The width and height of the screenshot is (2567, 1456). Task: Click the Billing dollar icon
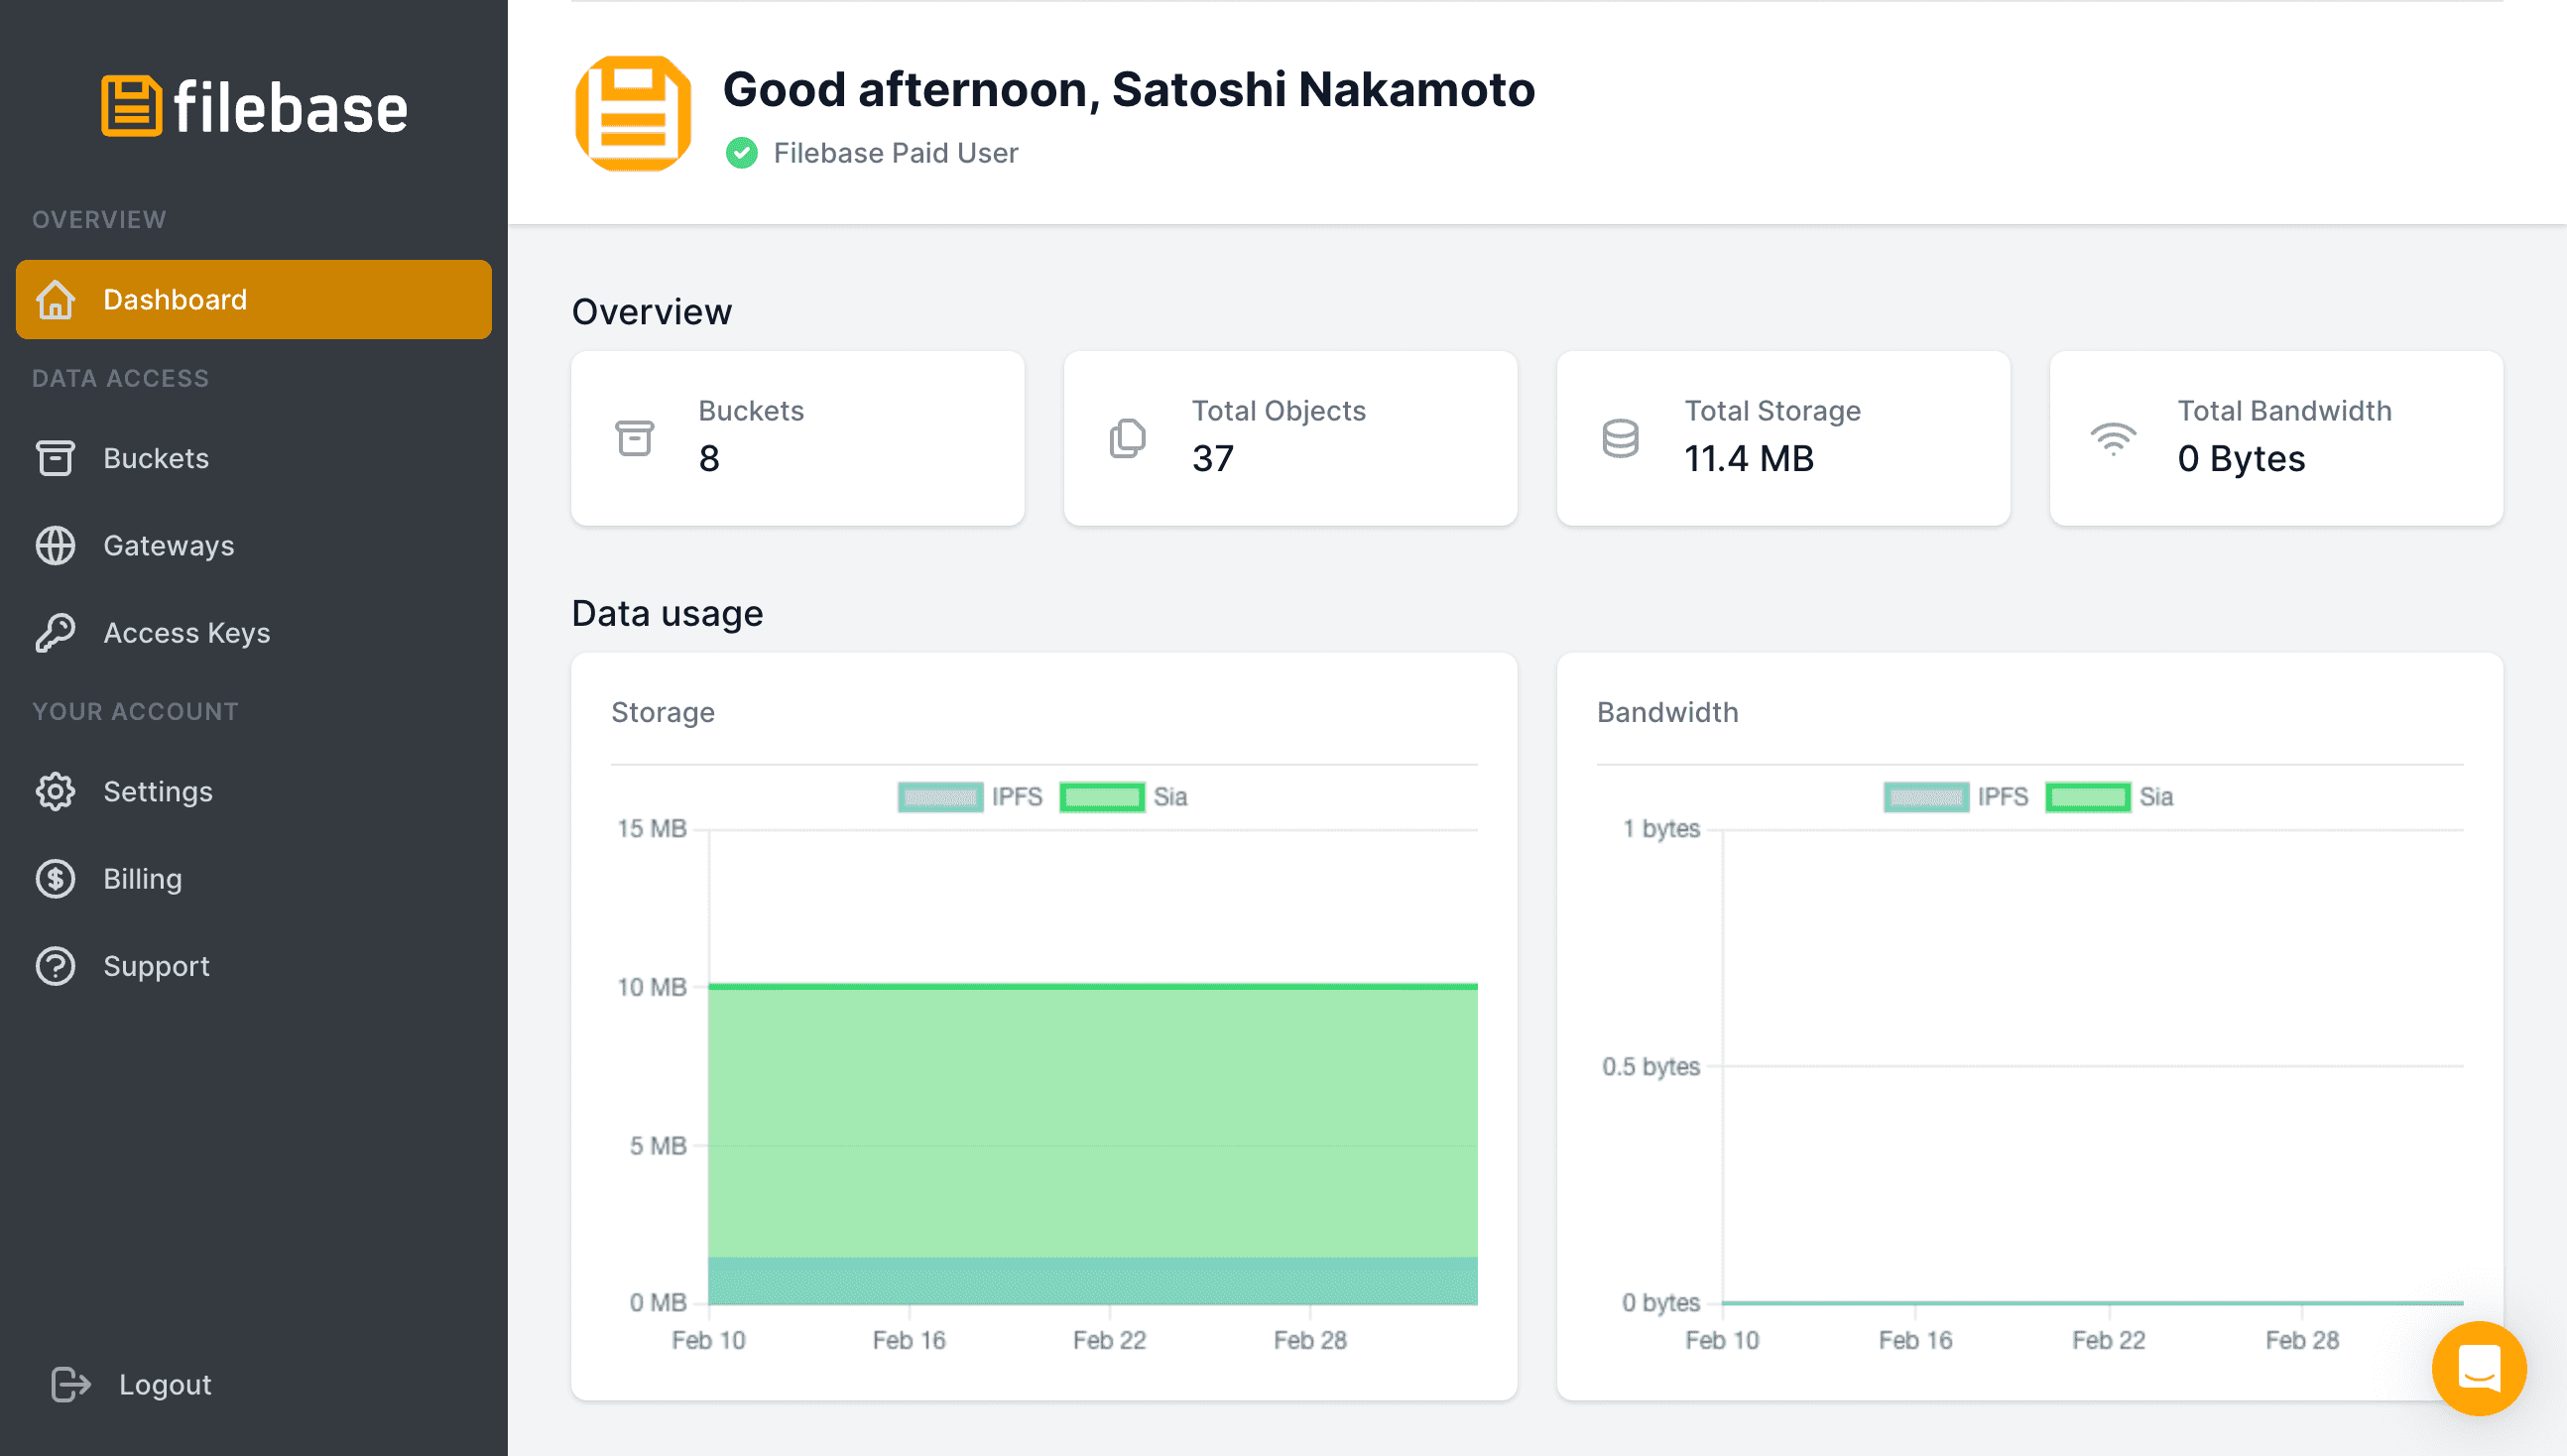[56, 878]
